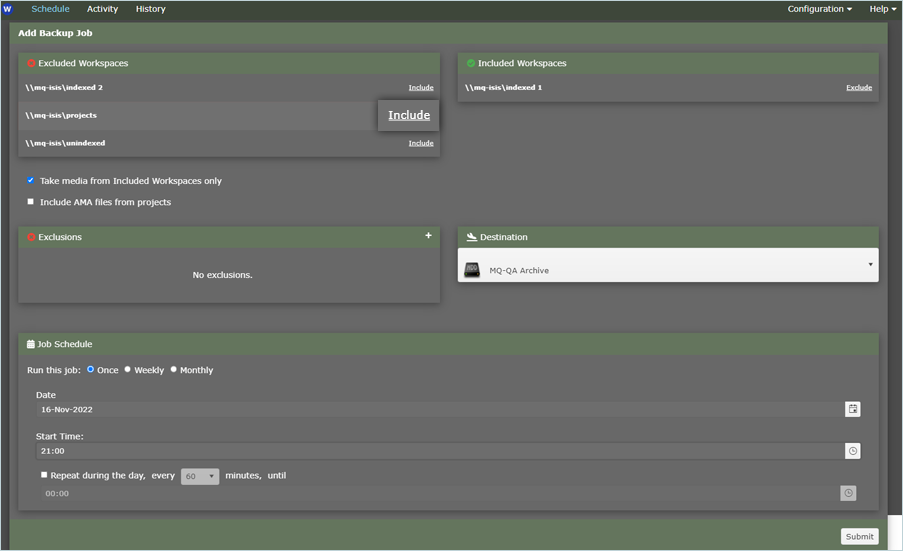Open the repeat minutes interval dropdown

coord(200,476)
